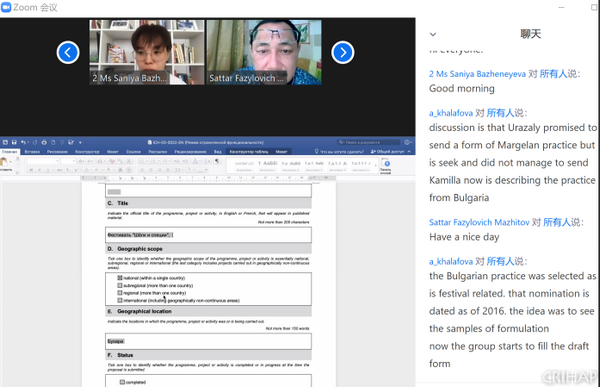
Task: Click the Print icon in Word toolbar
Action: pyautogui.click(x=44, y=142)
